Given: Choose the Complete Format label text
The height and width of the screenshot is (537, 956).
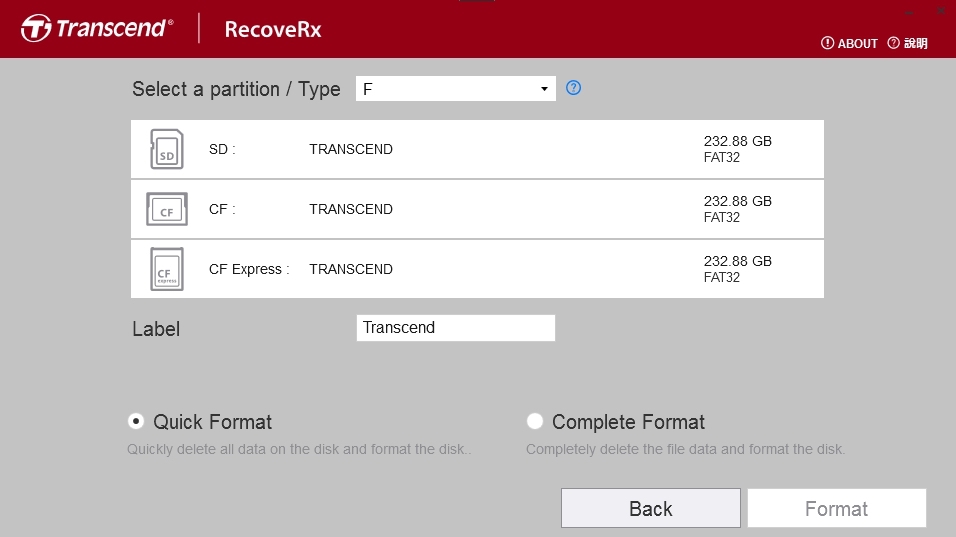Looking at the screenshot, I should tap(628, 422).
